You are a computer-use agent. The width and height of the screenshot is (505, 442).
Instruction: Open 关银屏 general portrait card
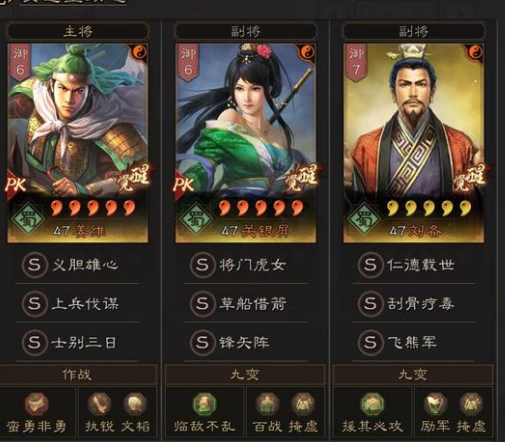(246, 143)
